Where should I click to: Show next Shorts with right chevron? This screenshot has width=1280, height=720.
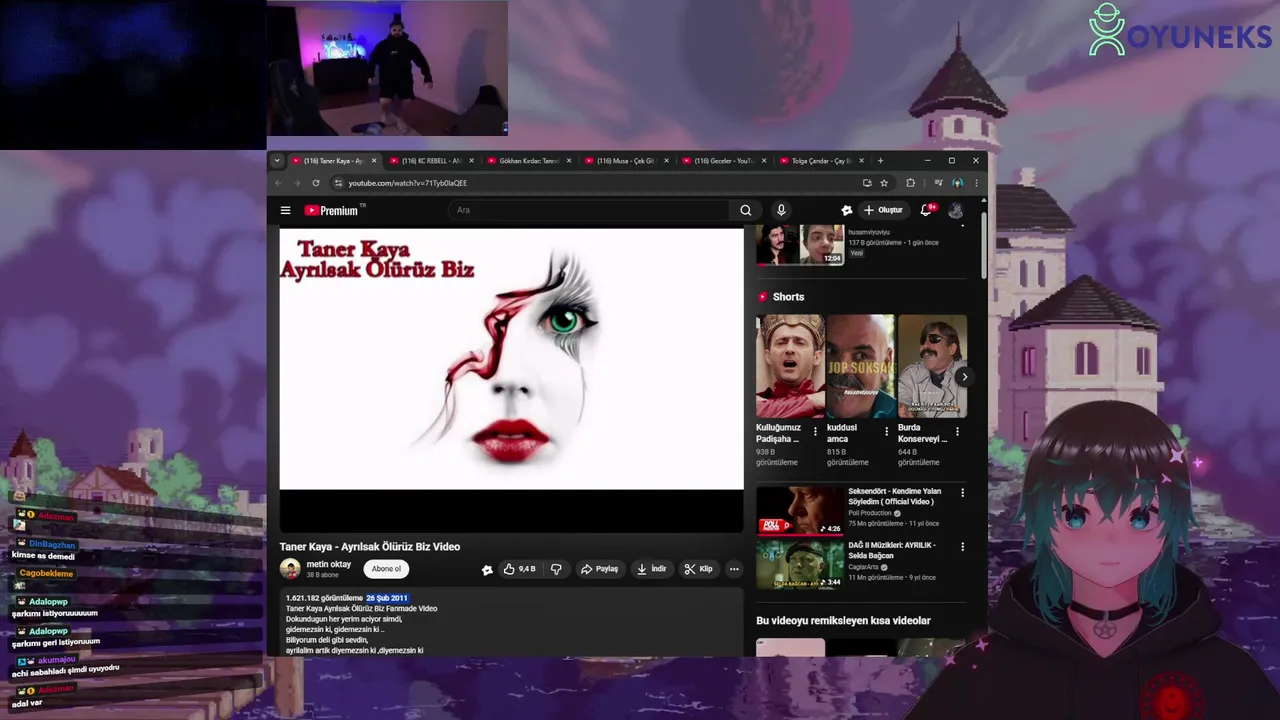963,377
